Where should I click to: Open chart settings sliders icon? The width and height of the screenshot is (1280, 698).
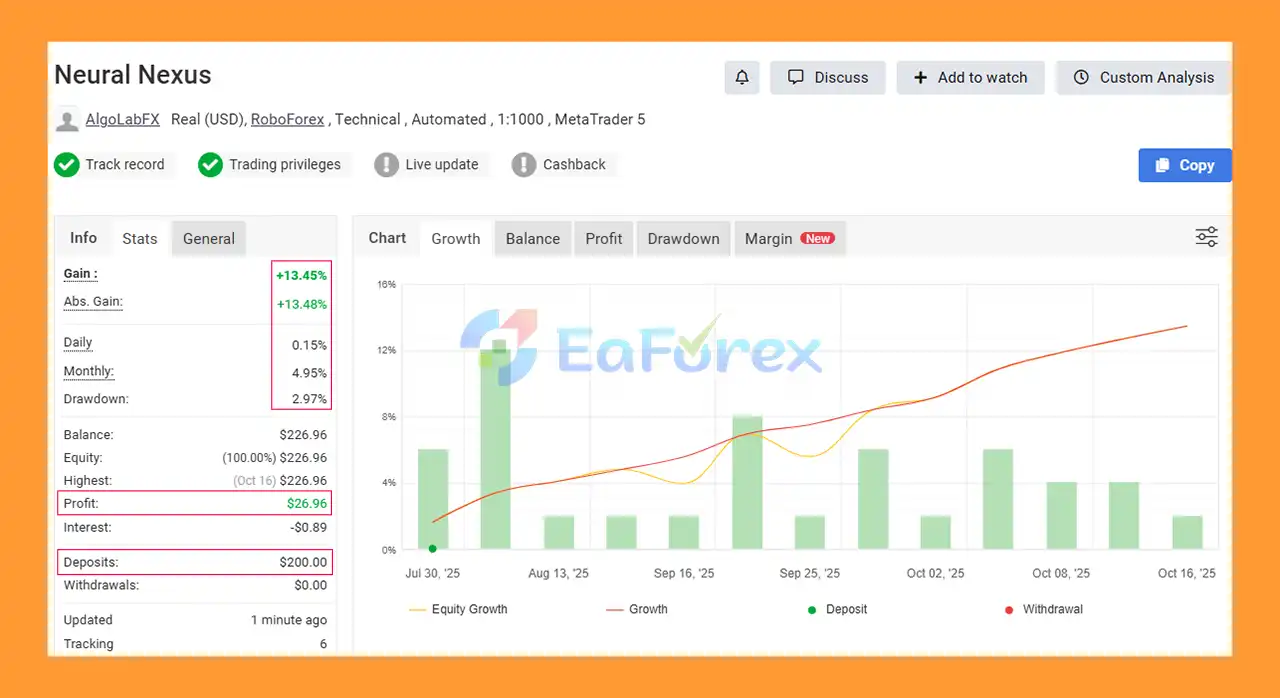[x=1206, y=237]
